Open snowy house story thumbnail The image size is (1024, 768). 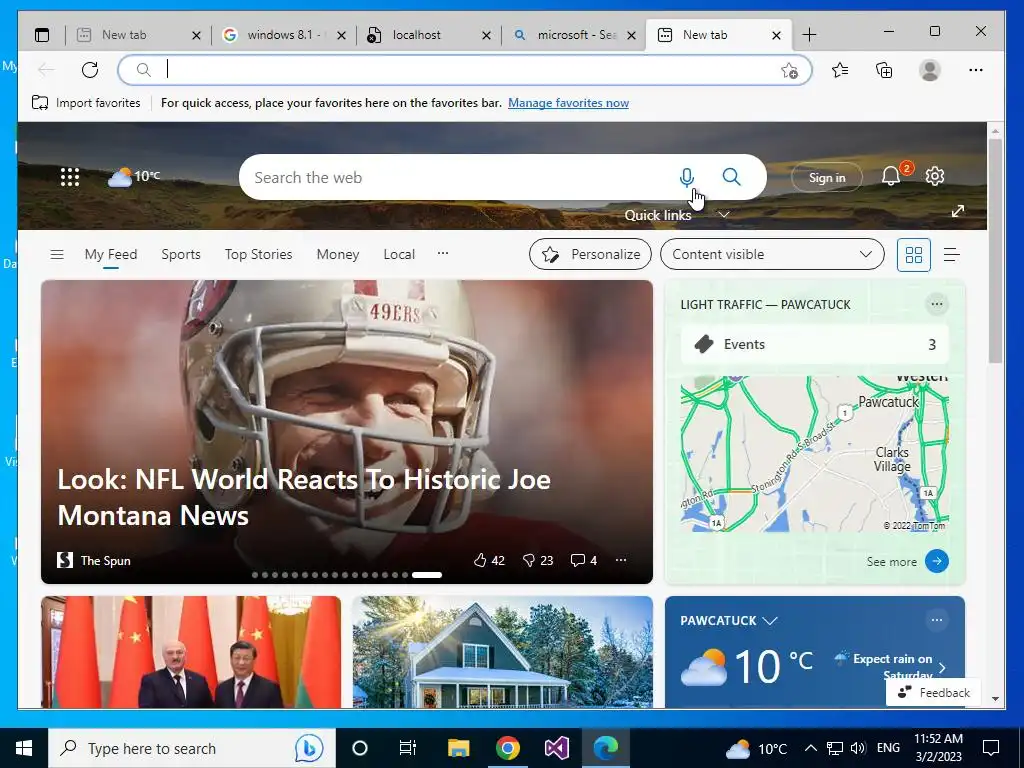tap(503, 652)
